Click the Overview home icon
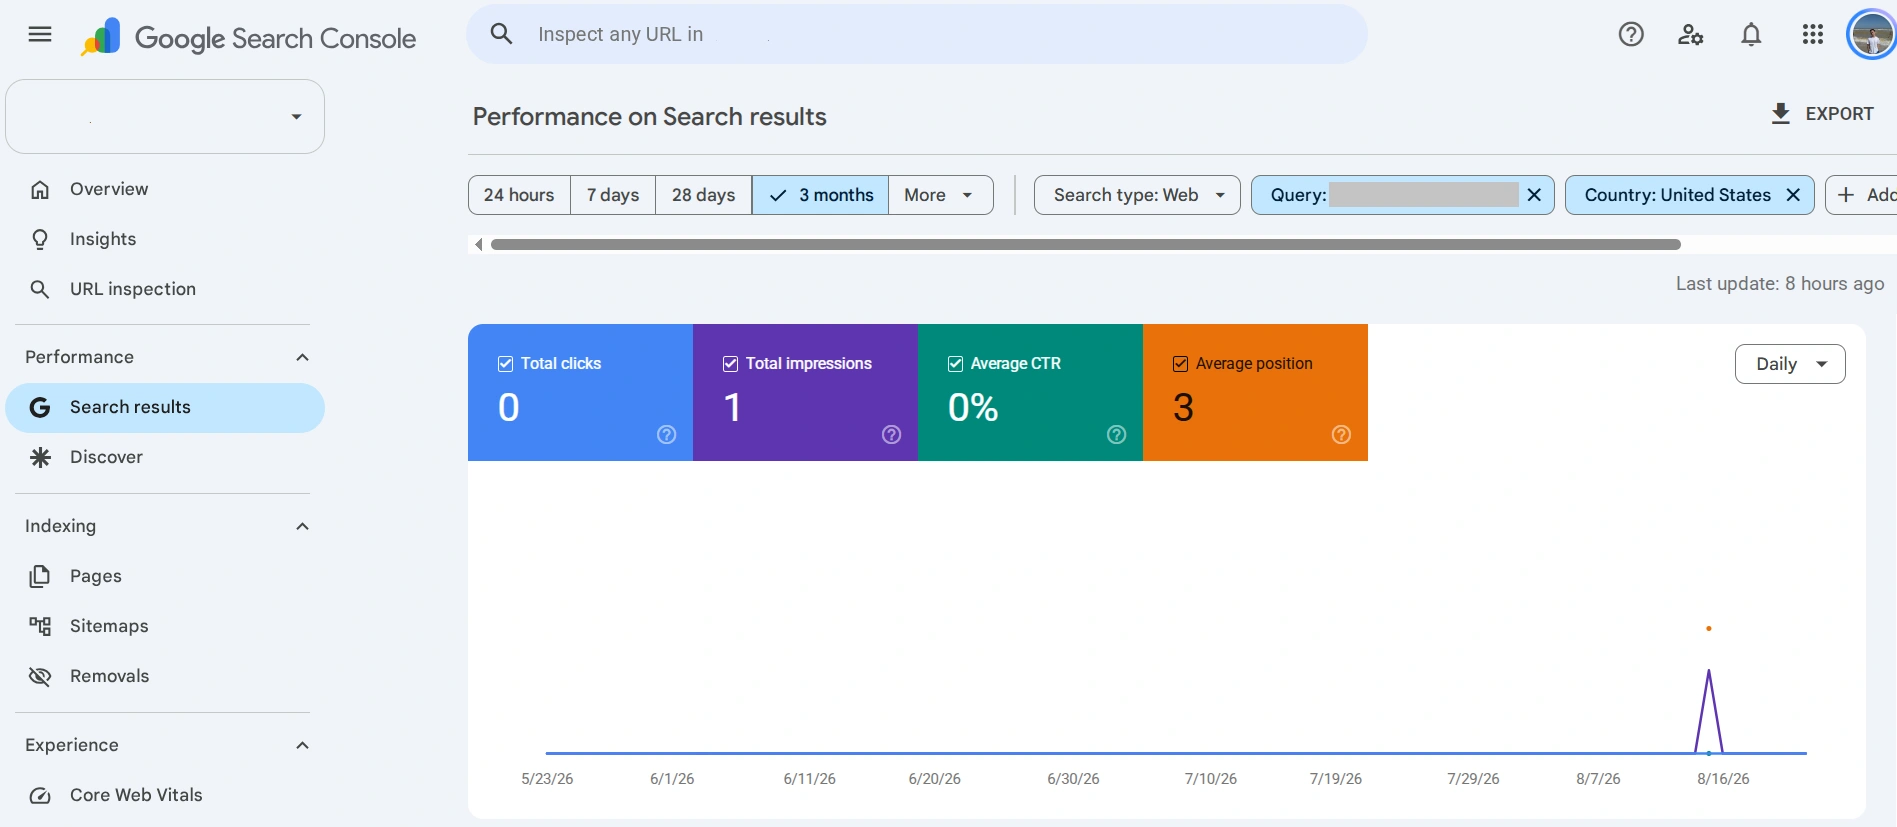 [40, 189]
